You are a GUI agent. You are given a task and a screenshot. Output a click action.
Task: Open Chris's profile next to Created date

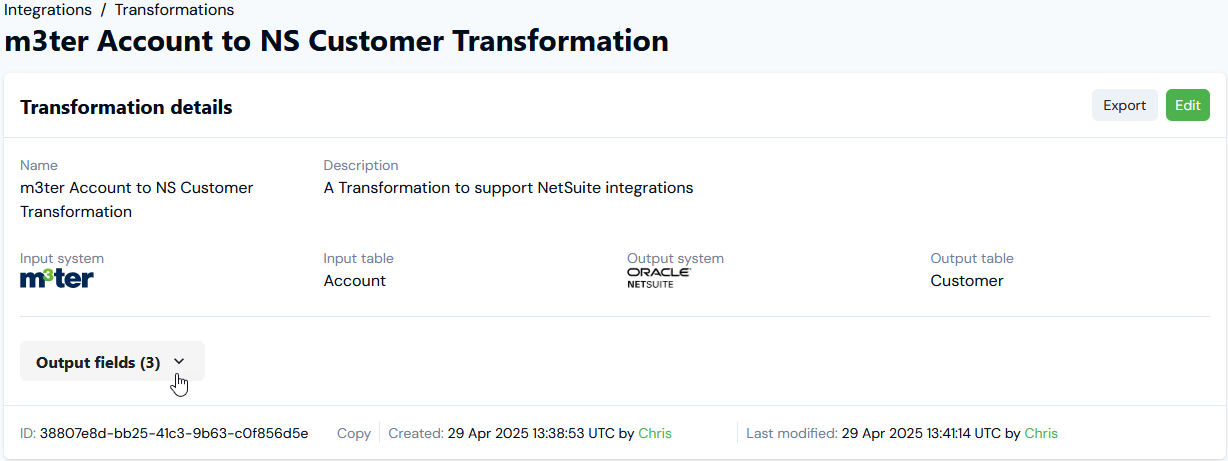tap(655, 433)
